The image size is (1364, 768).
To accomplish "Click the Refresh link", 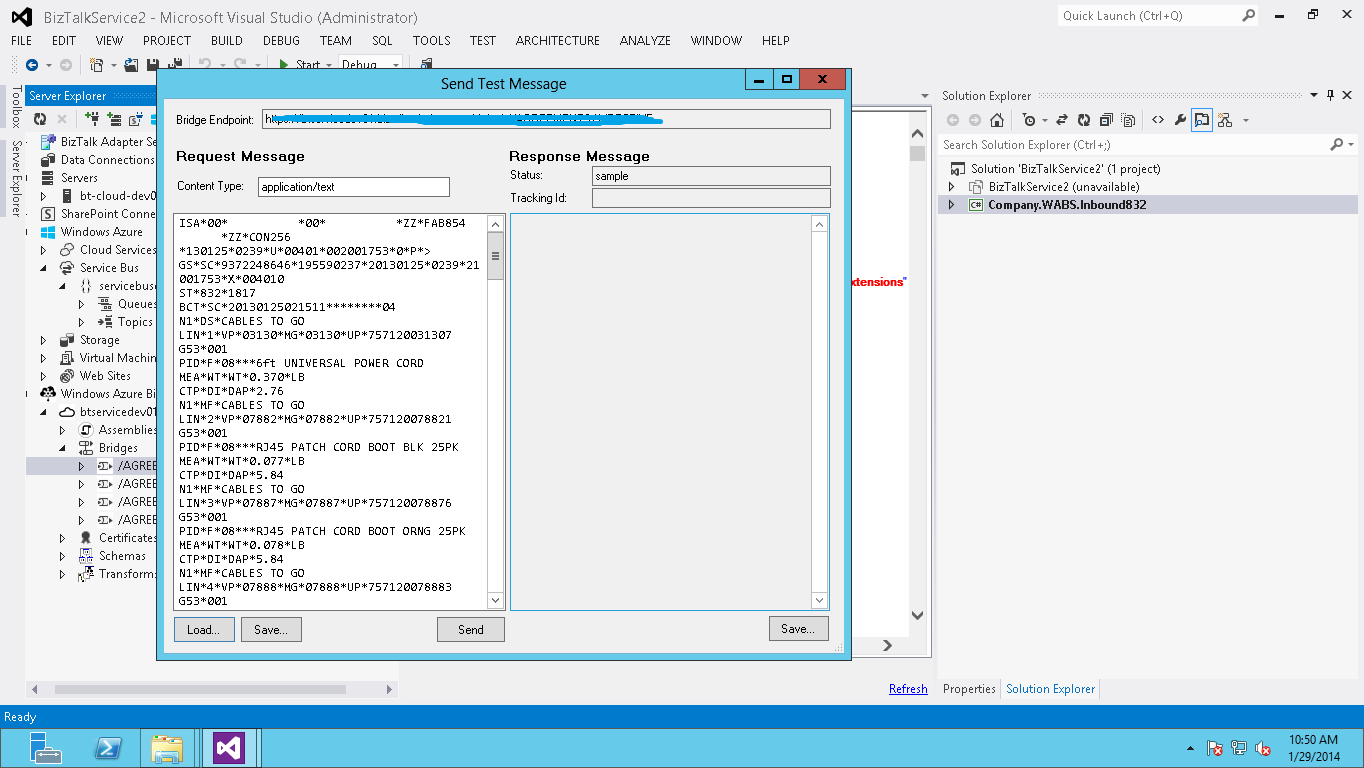I will [908, 689].
